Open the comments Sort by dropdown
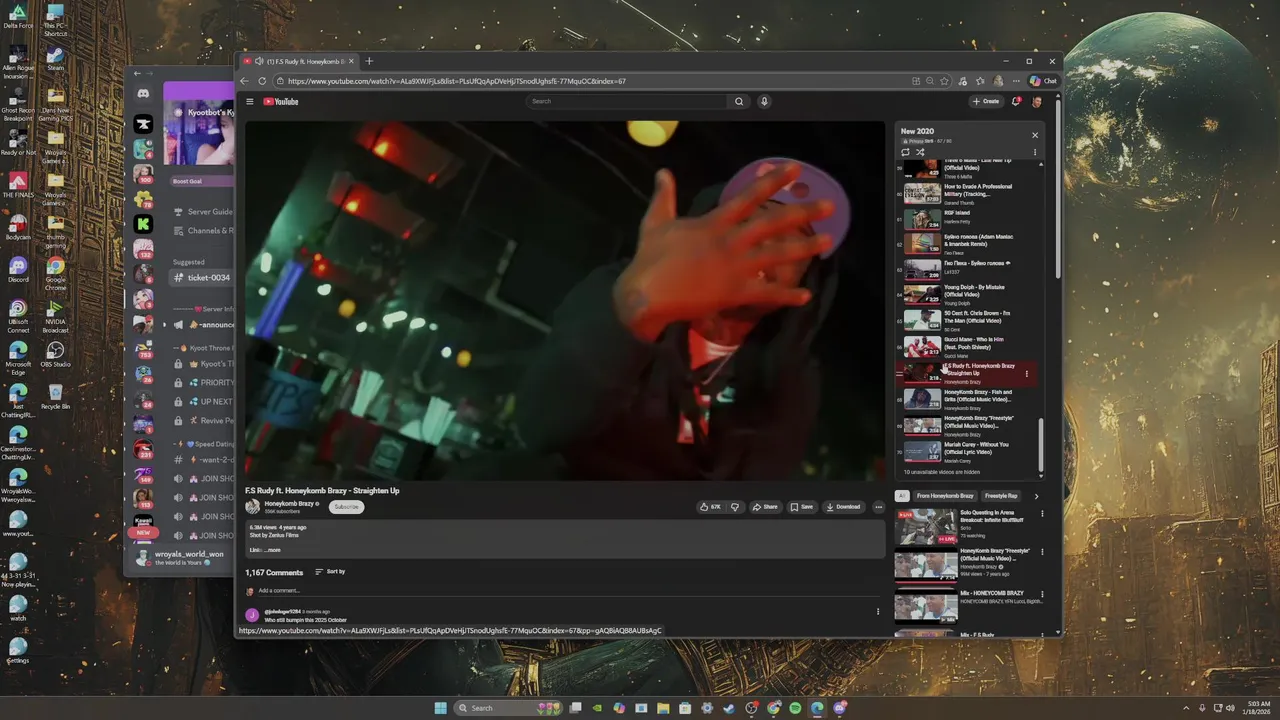 pyautogui.click(x=330, y=572)
